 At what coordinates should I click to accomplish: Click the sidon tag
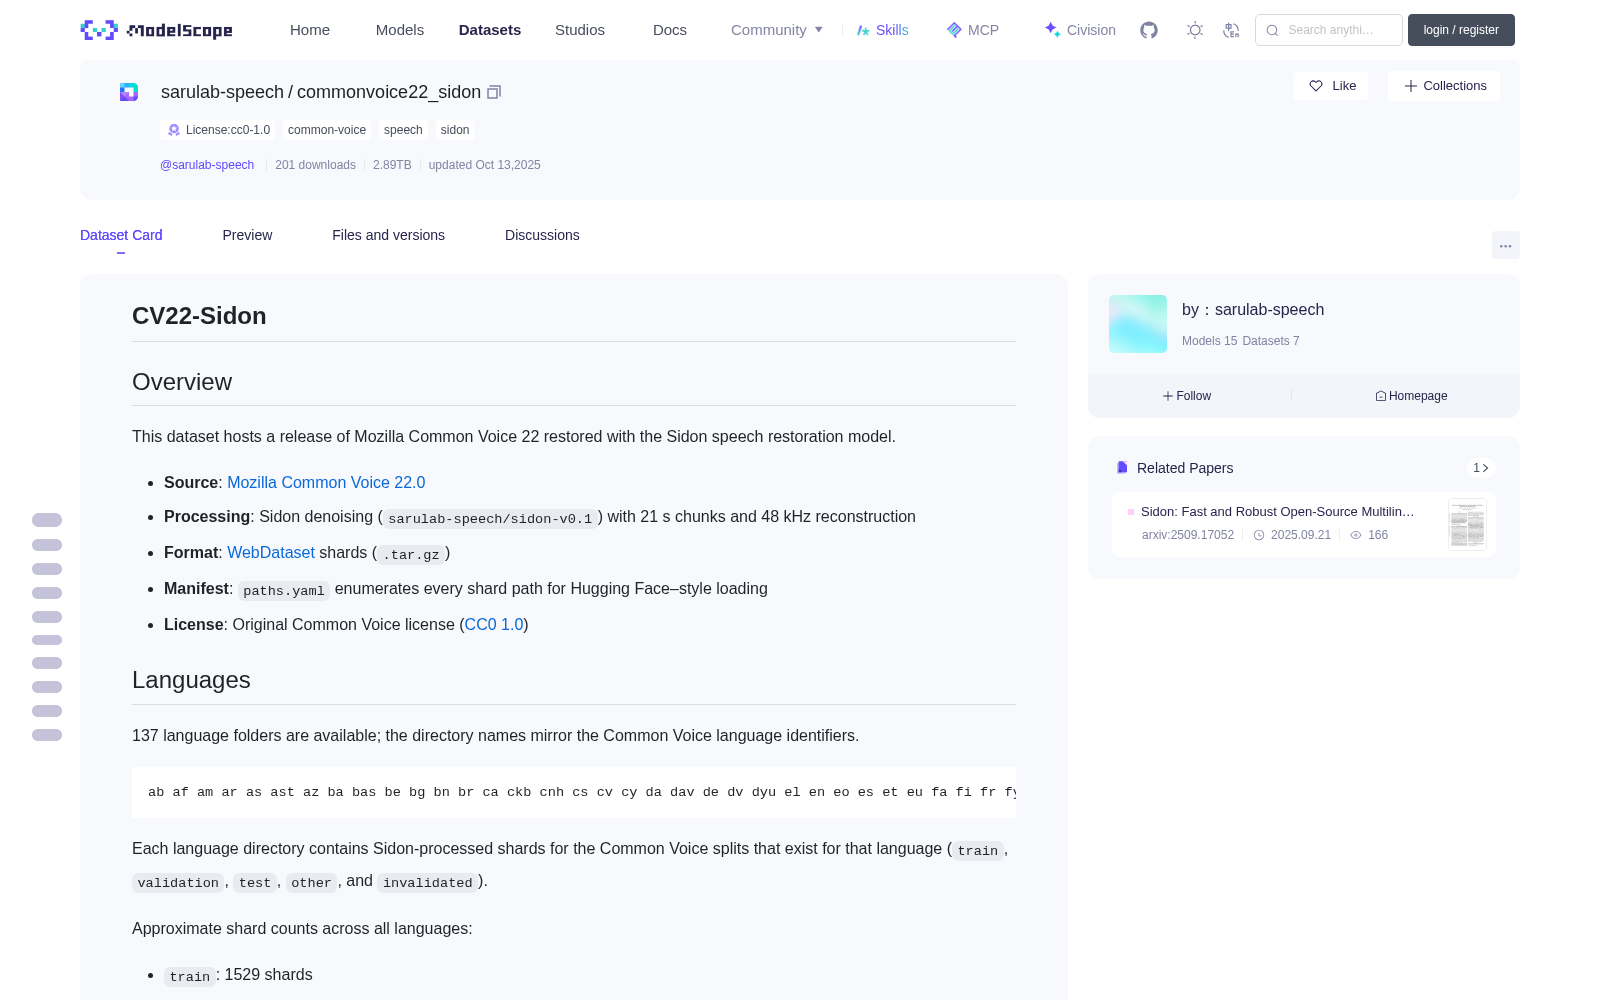click(455, 130)
